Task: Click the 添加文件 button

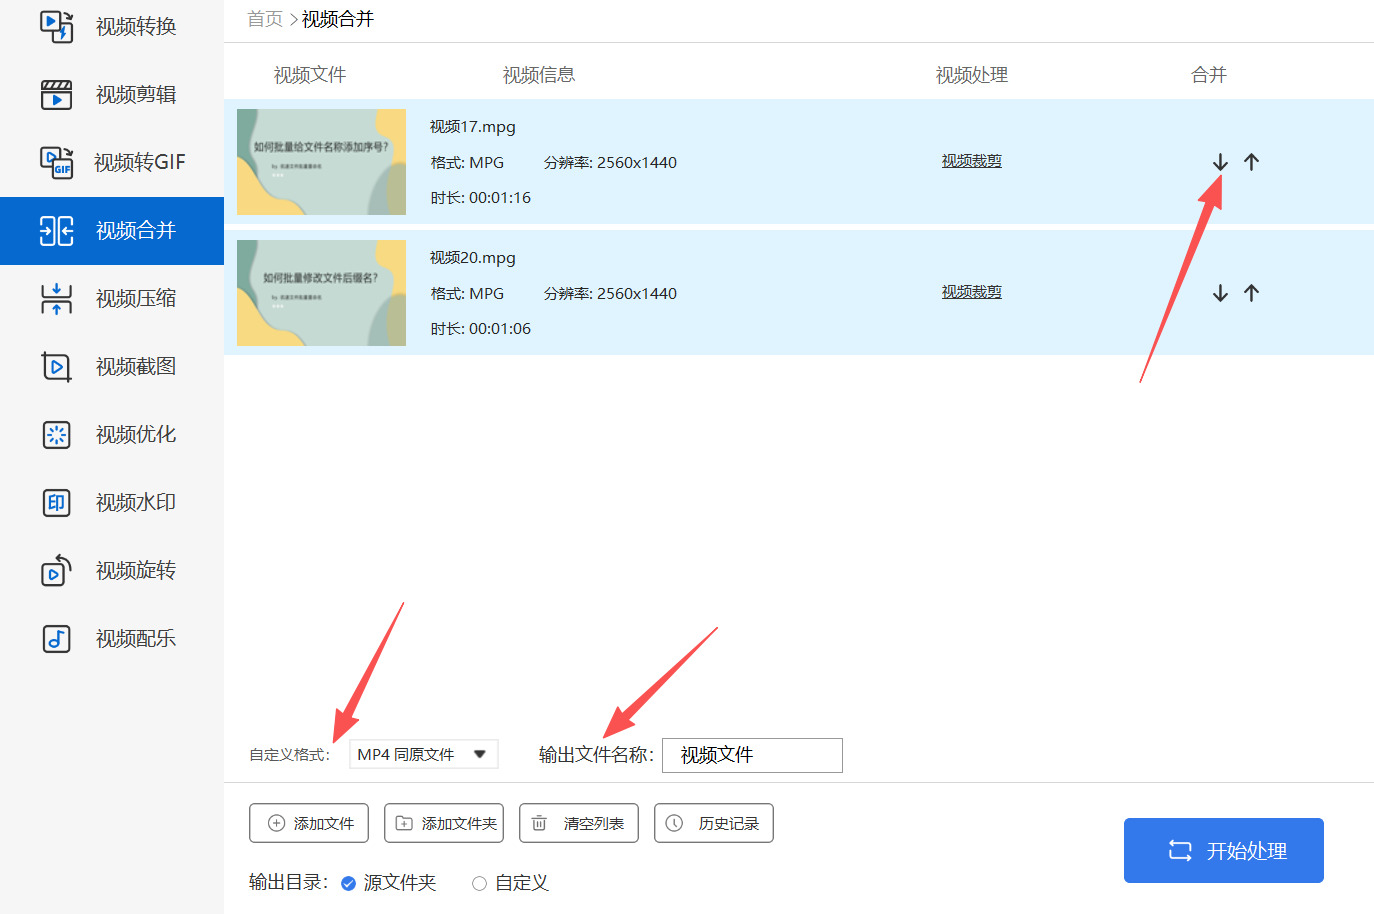Action: pyautogui.click(x=309, y=823)
